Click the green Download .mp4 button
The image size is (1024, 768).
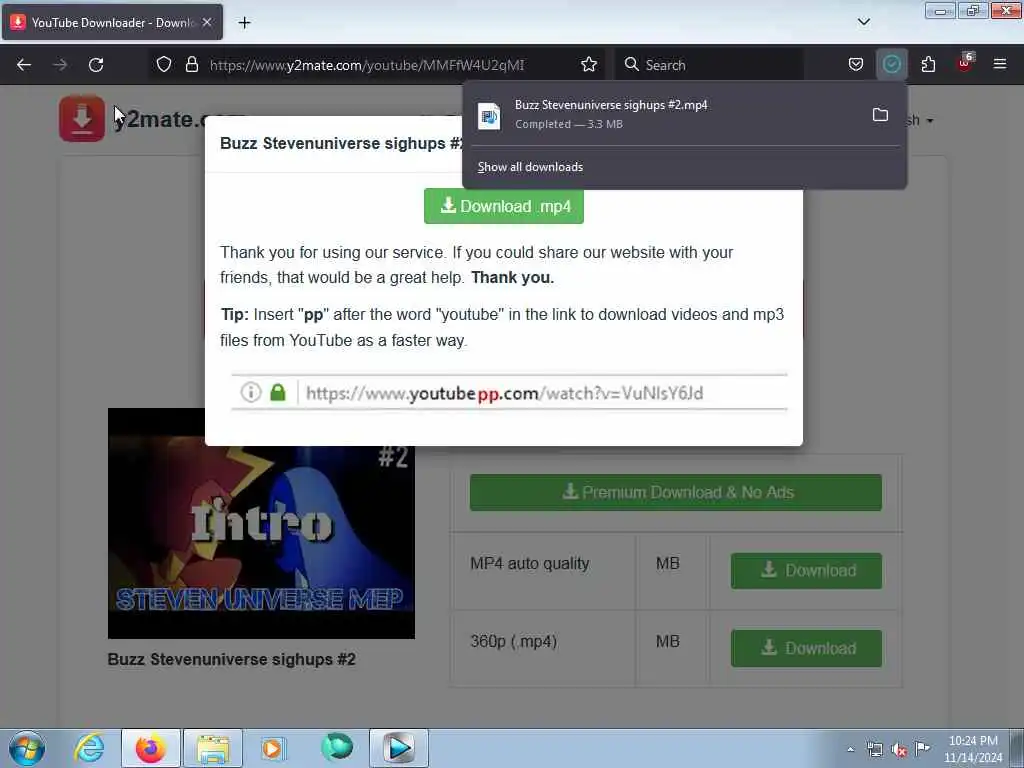pos(504,206)
